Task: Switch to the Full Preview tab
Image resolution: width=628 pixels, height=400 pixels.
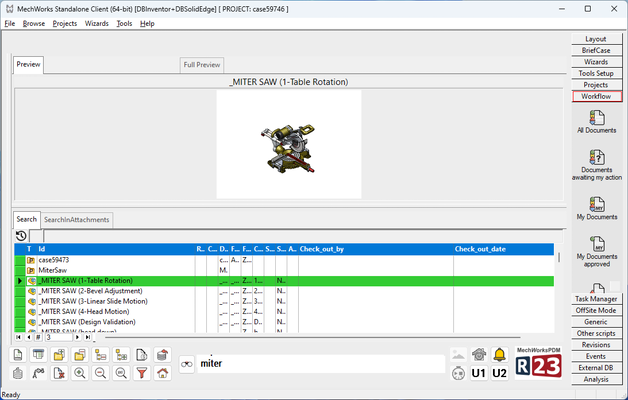Action: 202,65
